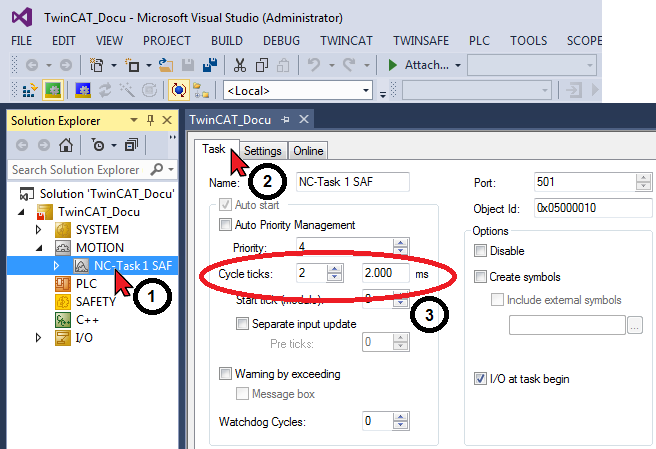This screenshot has width=656, height=449.
Task: Open the PLC menu
Action: click(479, 41)
